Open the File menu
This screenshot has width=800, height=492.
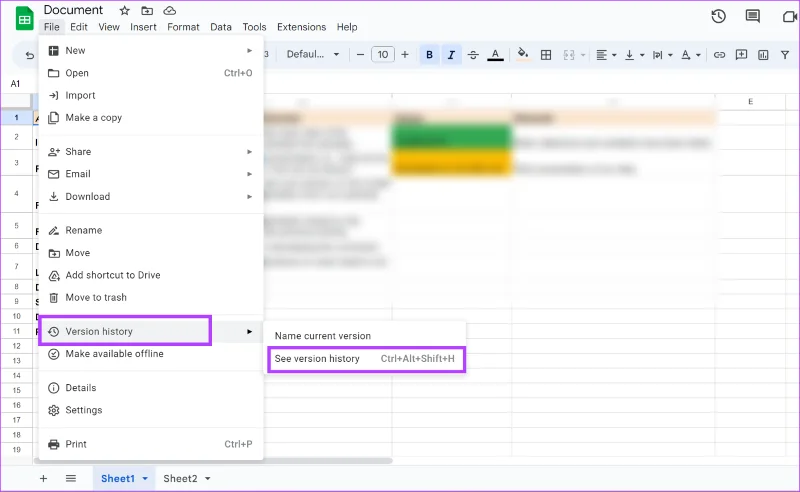pos(52,27)
